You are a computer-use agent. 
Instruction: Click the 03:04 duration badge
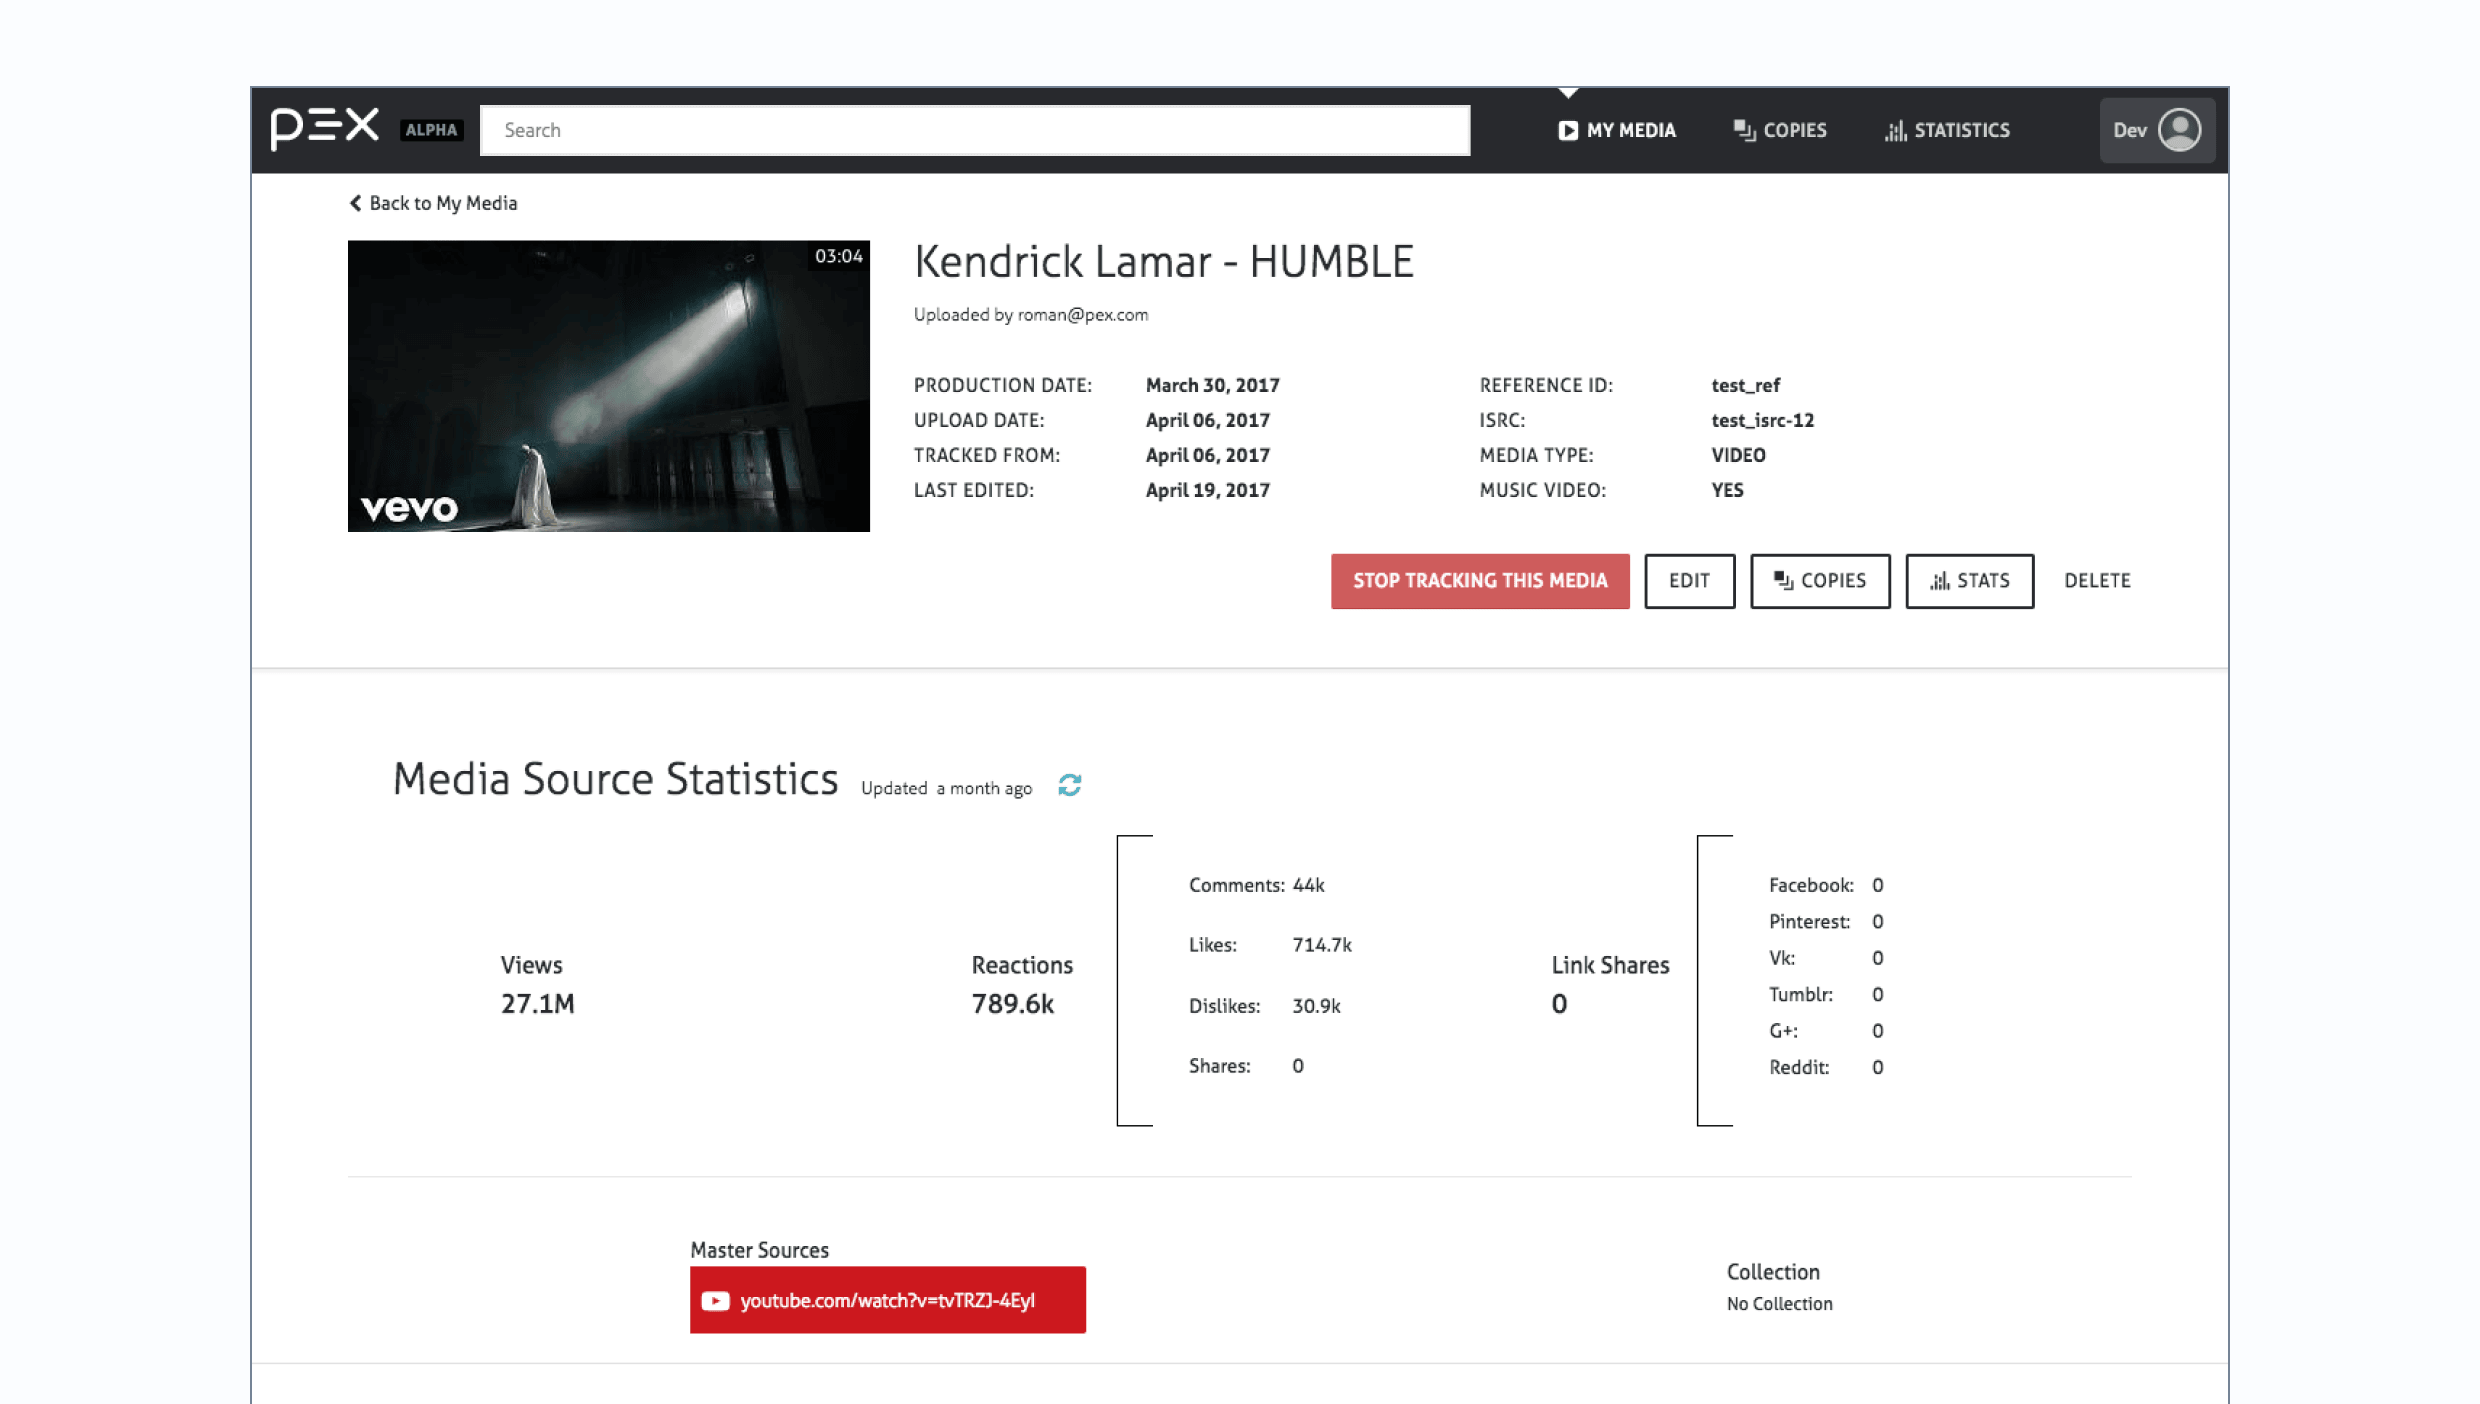click(838, 256)
